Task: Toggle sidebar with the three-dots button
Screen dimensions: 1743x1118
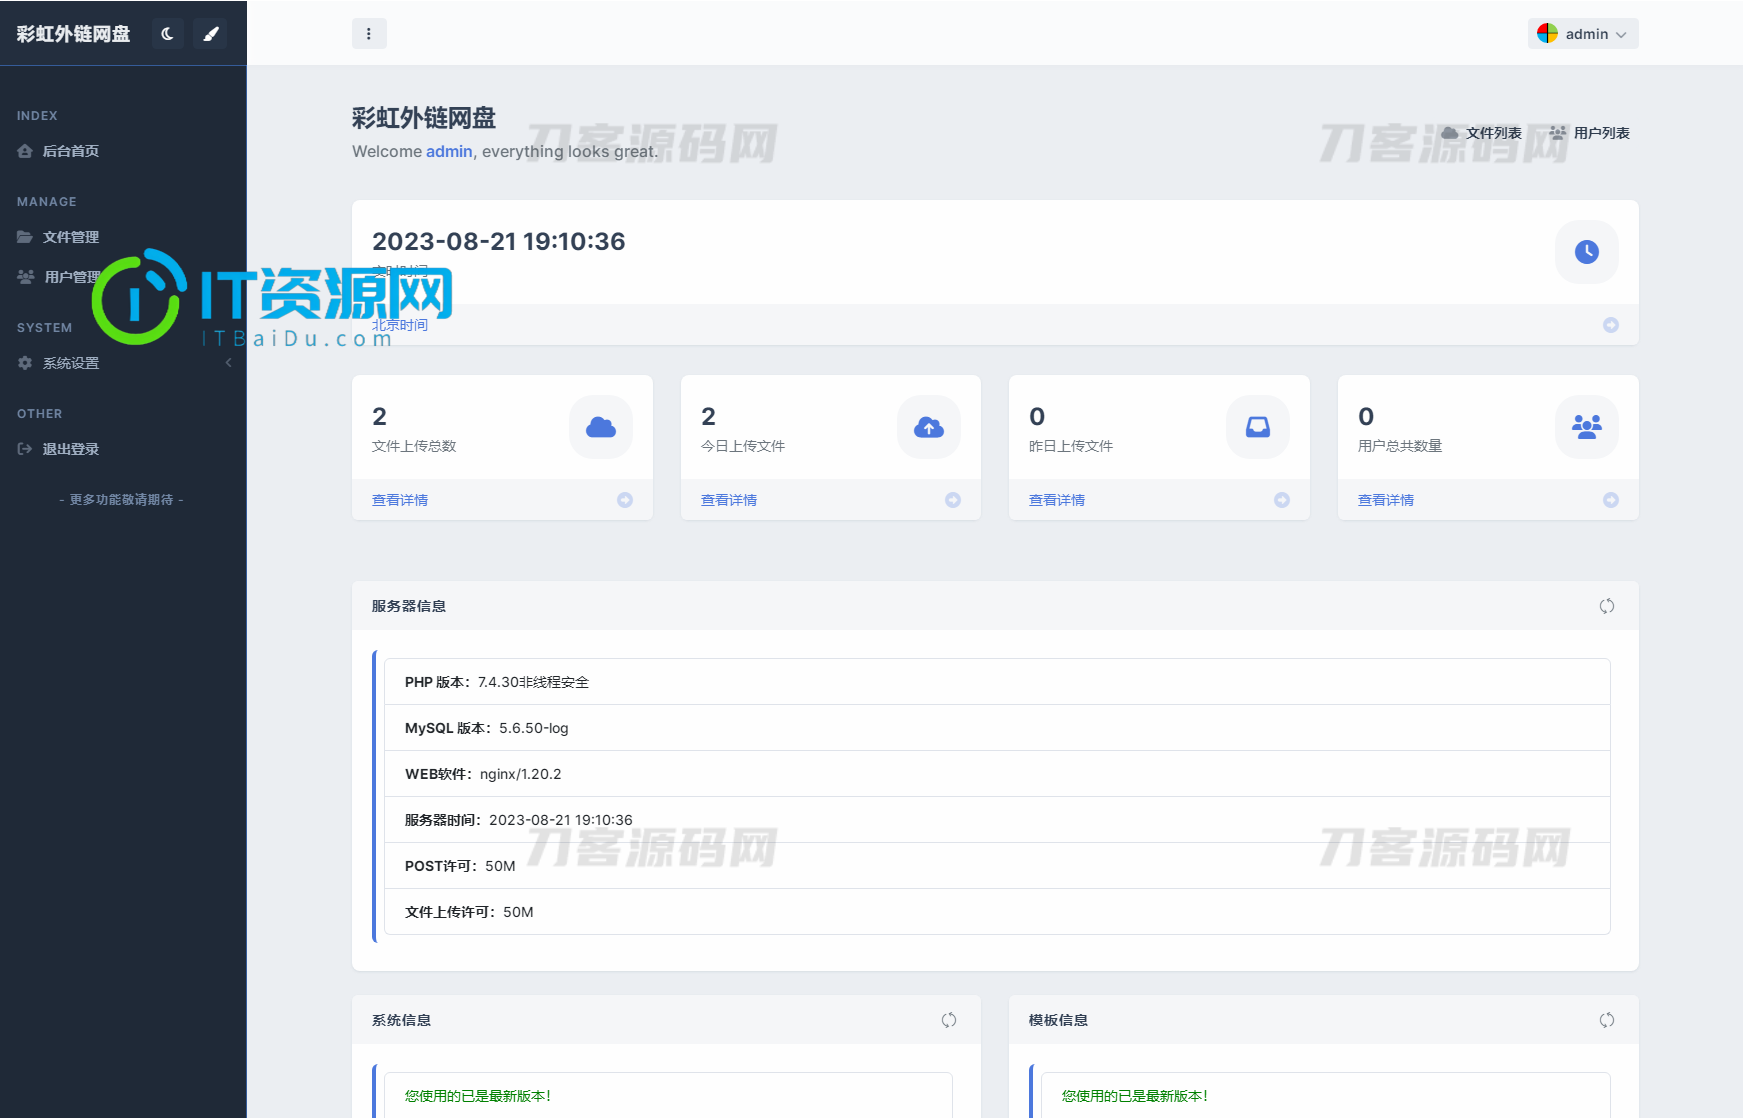Action: tap(369, 34)
